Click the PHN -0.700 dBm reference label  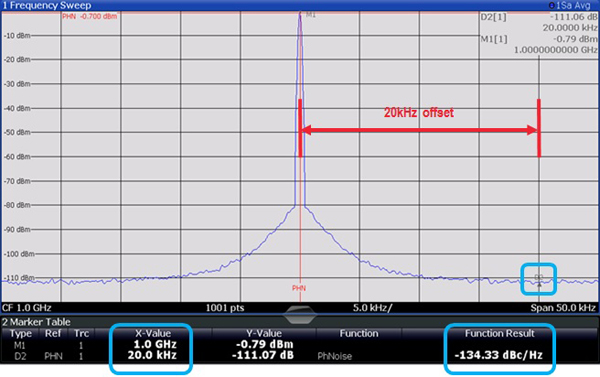click(90, 16)
